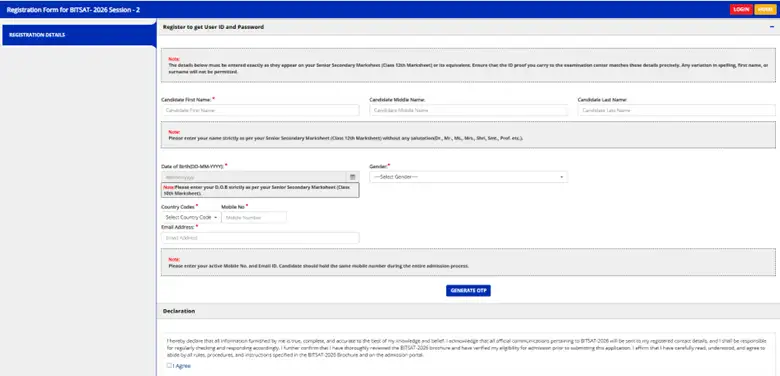Click the 'Country Codes' label
Image resolution: width=780 pixels, height=376 pixels.
coord(178,206)
